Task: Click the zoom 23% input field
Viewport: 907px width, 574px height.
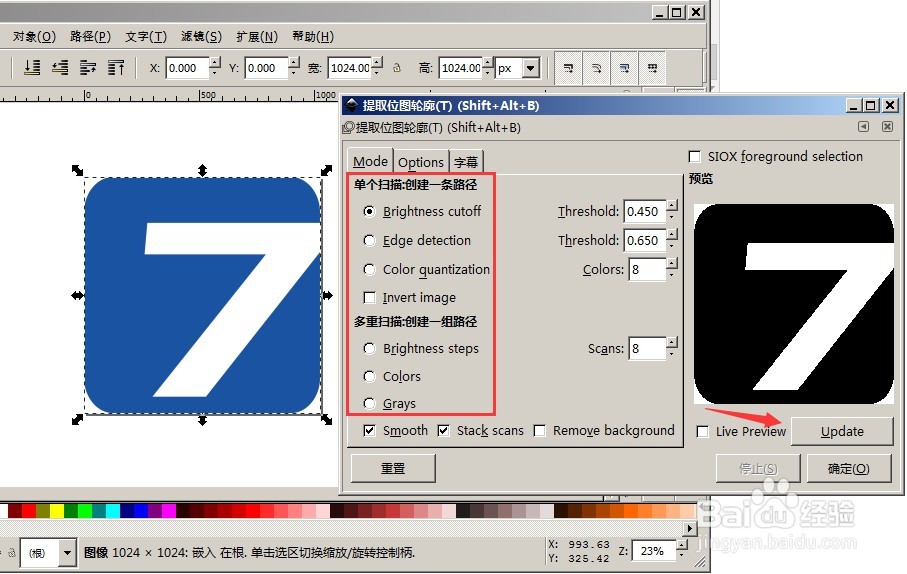Action: tap(654, 551)
